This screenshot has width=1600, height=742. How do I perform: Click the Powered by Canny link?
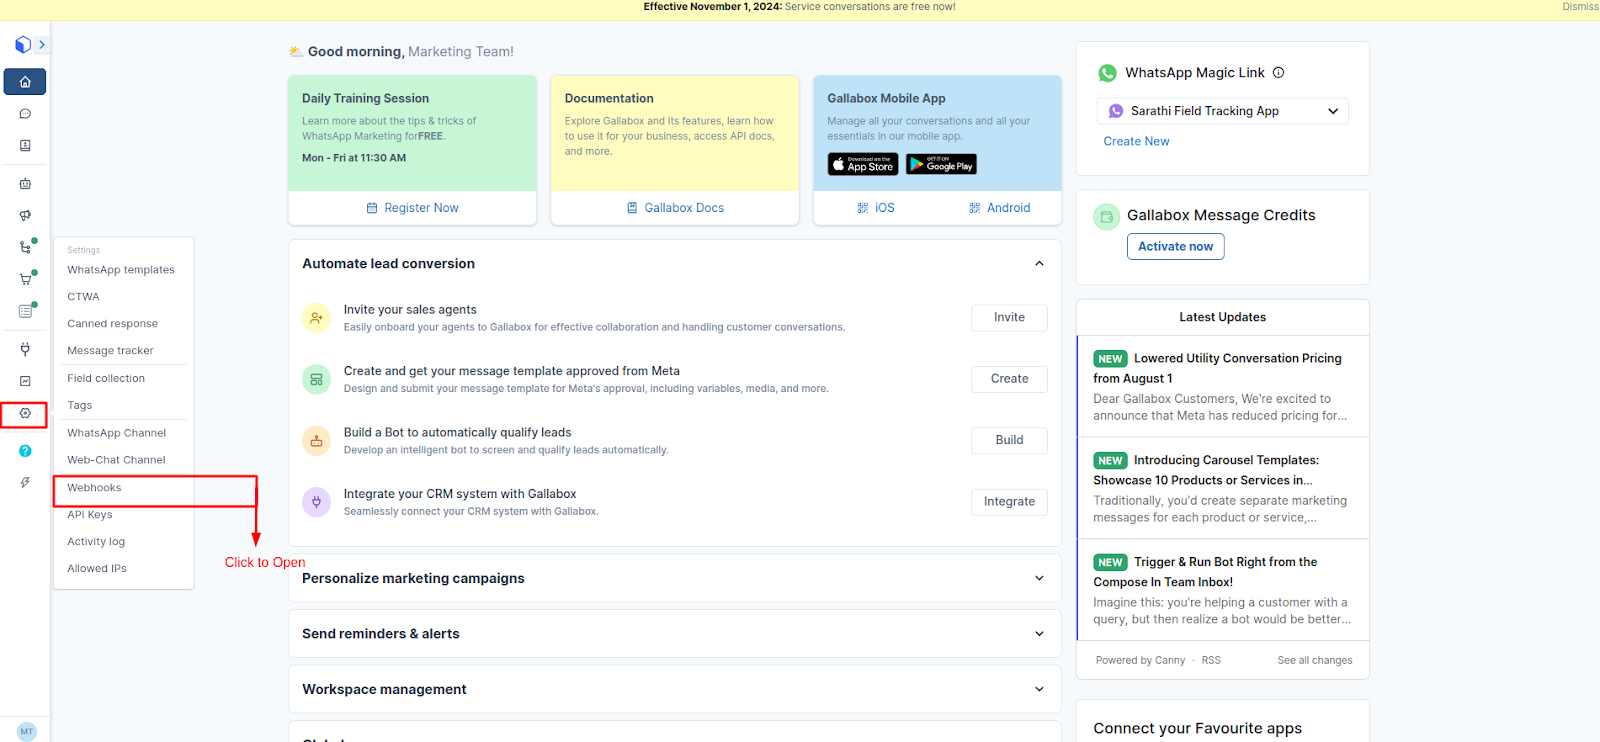[x=1140, y=661]
